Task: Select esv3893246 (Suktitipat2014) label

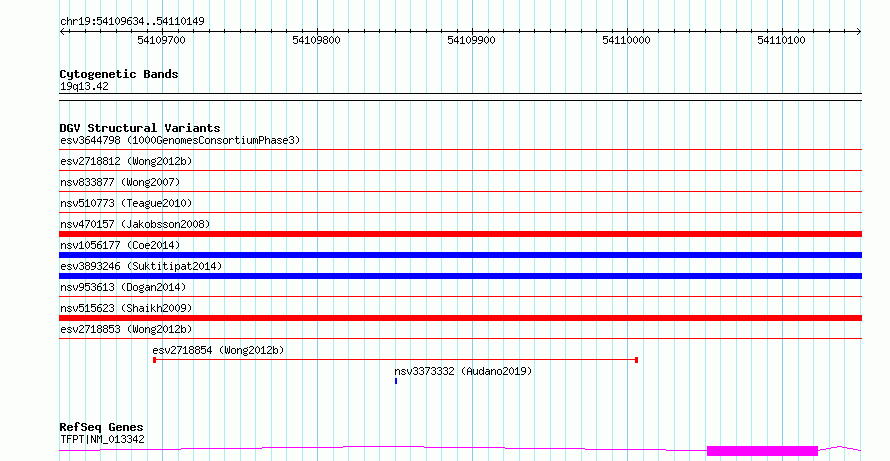Action: [x=141, y=266]
